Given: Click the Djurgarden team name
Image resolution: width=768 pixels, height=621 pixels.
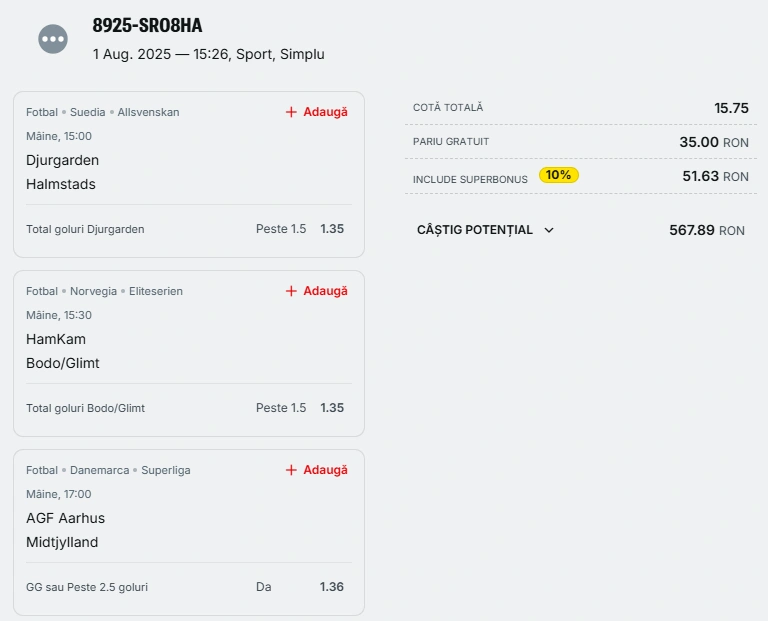Looking at the screenshot, I should 62,160.
